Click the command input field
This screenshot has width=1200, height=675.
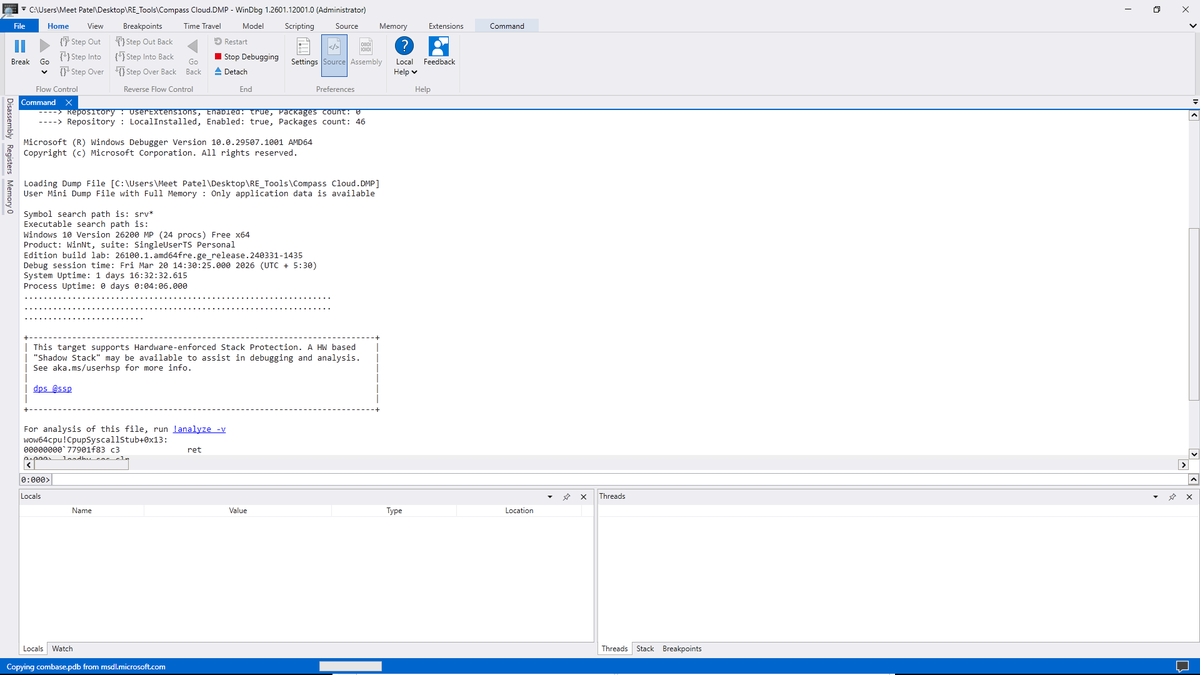pos(620,480)
